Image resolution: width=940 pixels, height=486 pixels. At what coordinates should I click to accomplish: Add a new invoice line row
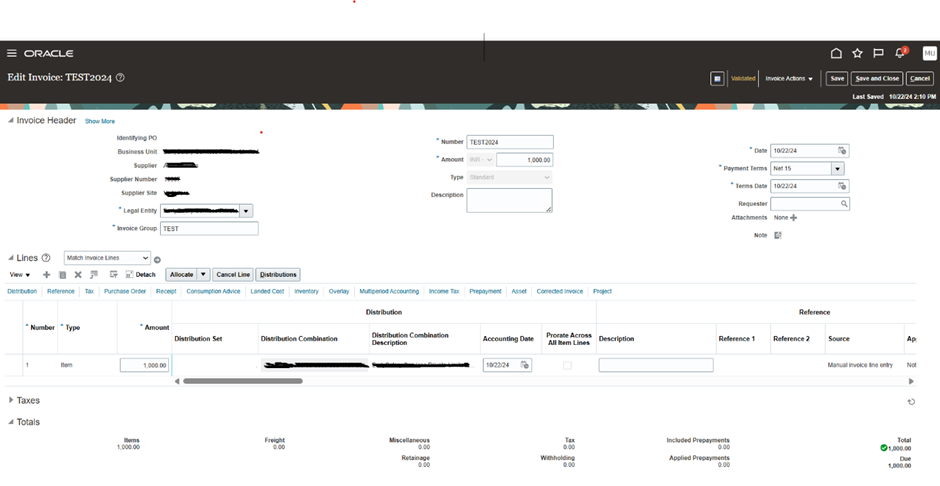click(x=46, y=275)
